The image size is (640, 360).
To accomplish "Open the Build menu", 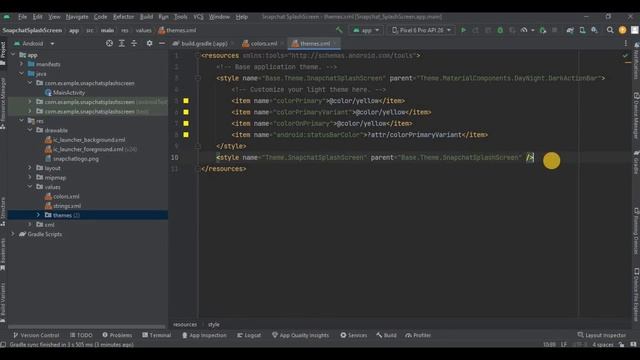I will (x=146, y=17).
